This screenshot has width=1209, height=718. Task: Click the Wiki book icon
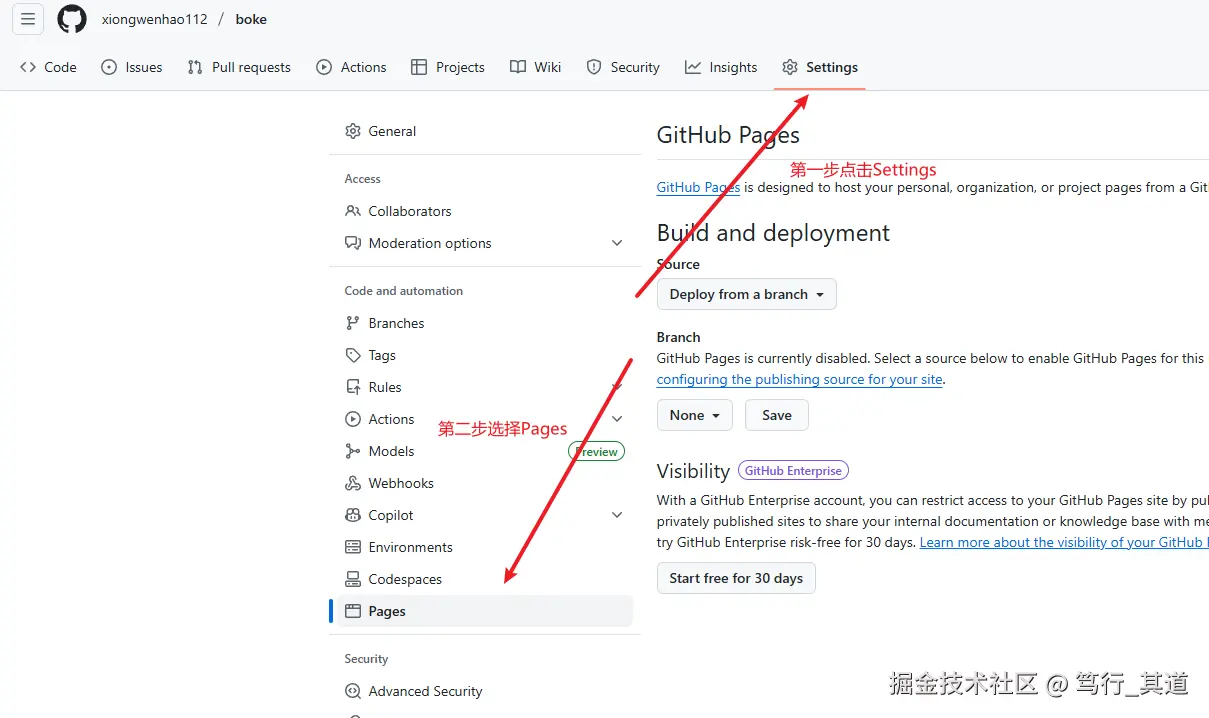coord(517,67)
